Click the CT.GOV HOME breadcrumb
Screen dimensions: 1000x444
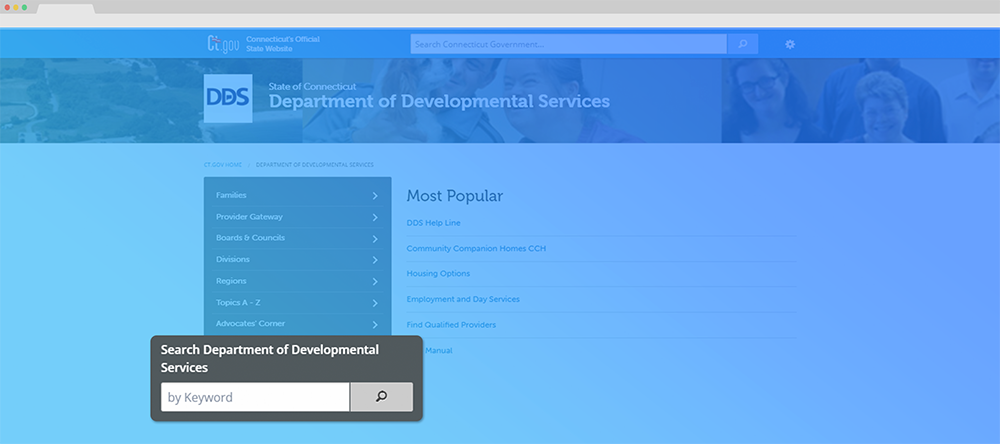tap(223, 164)
